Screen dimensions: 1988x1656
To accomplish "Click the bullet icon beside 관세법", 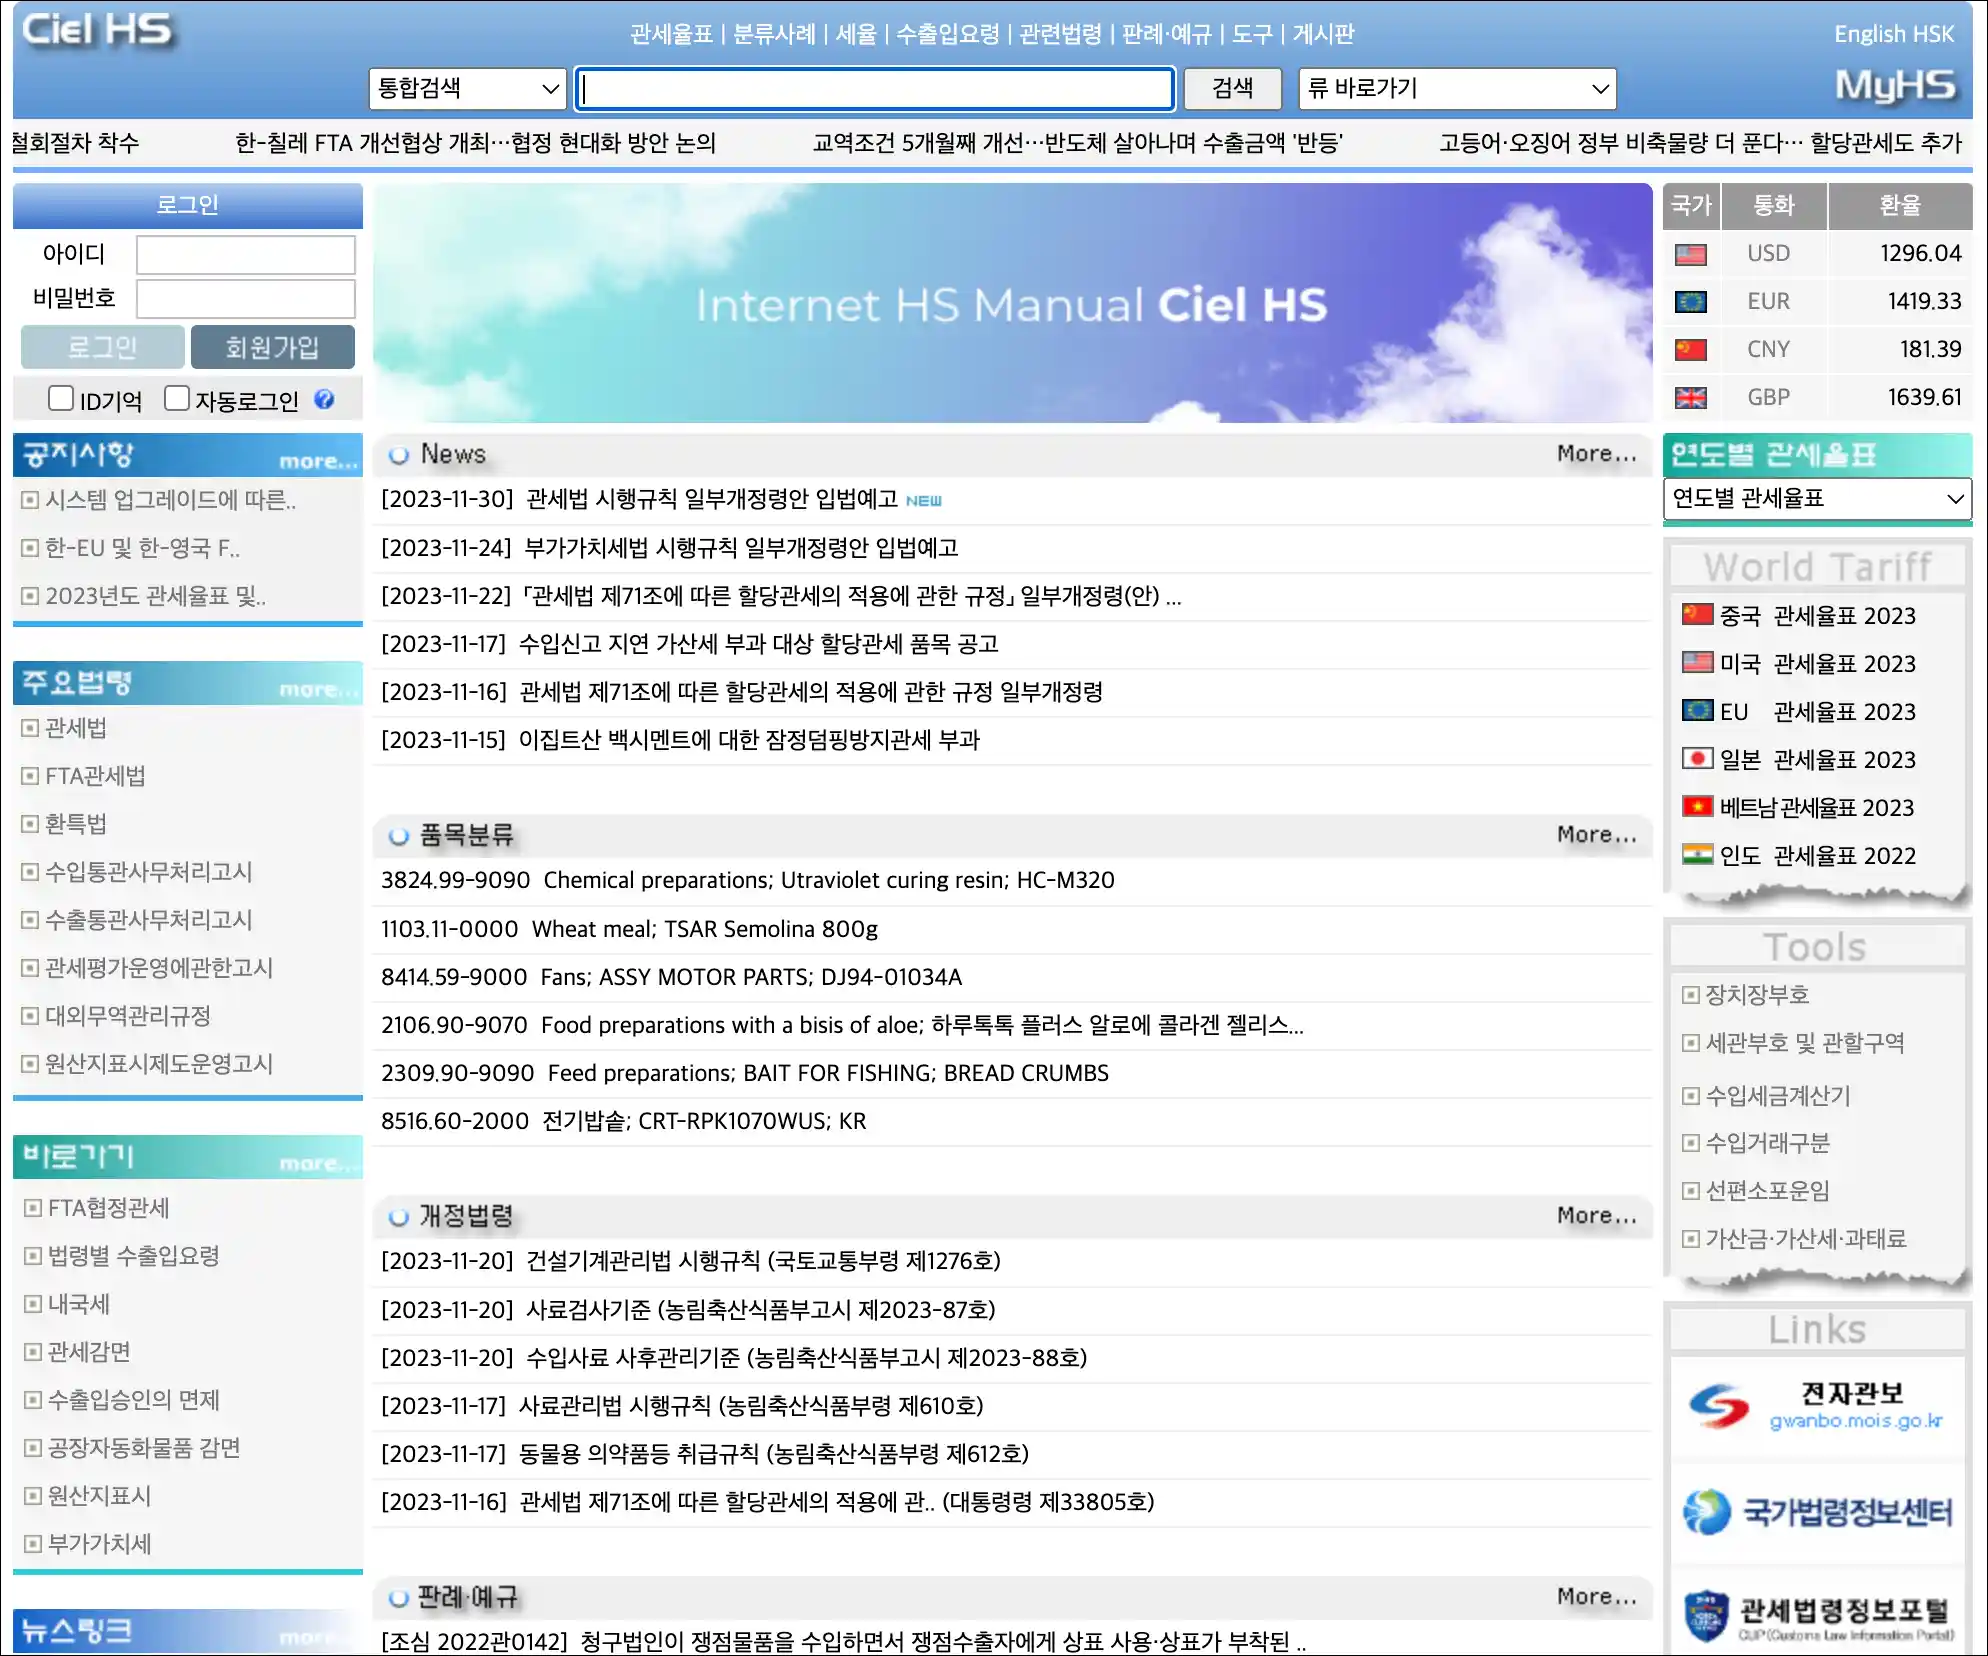I will point(30,728).
